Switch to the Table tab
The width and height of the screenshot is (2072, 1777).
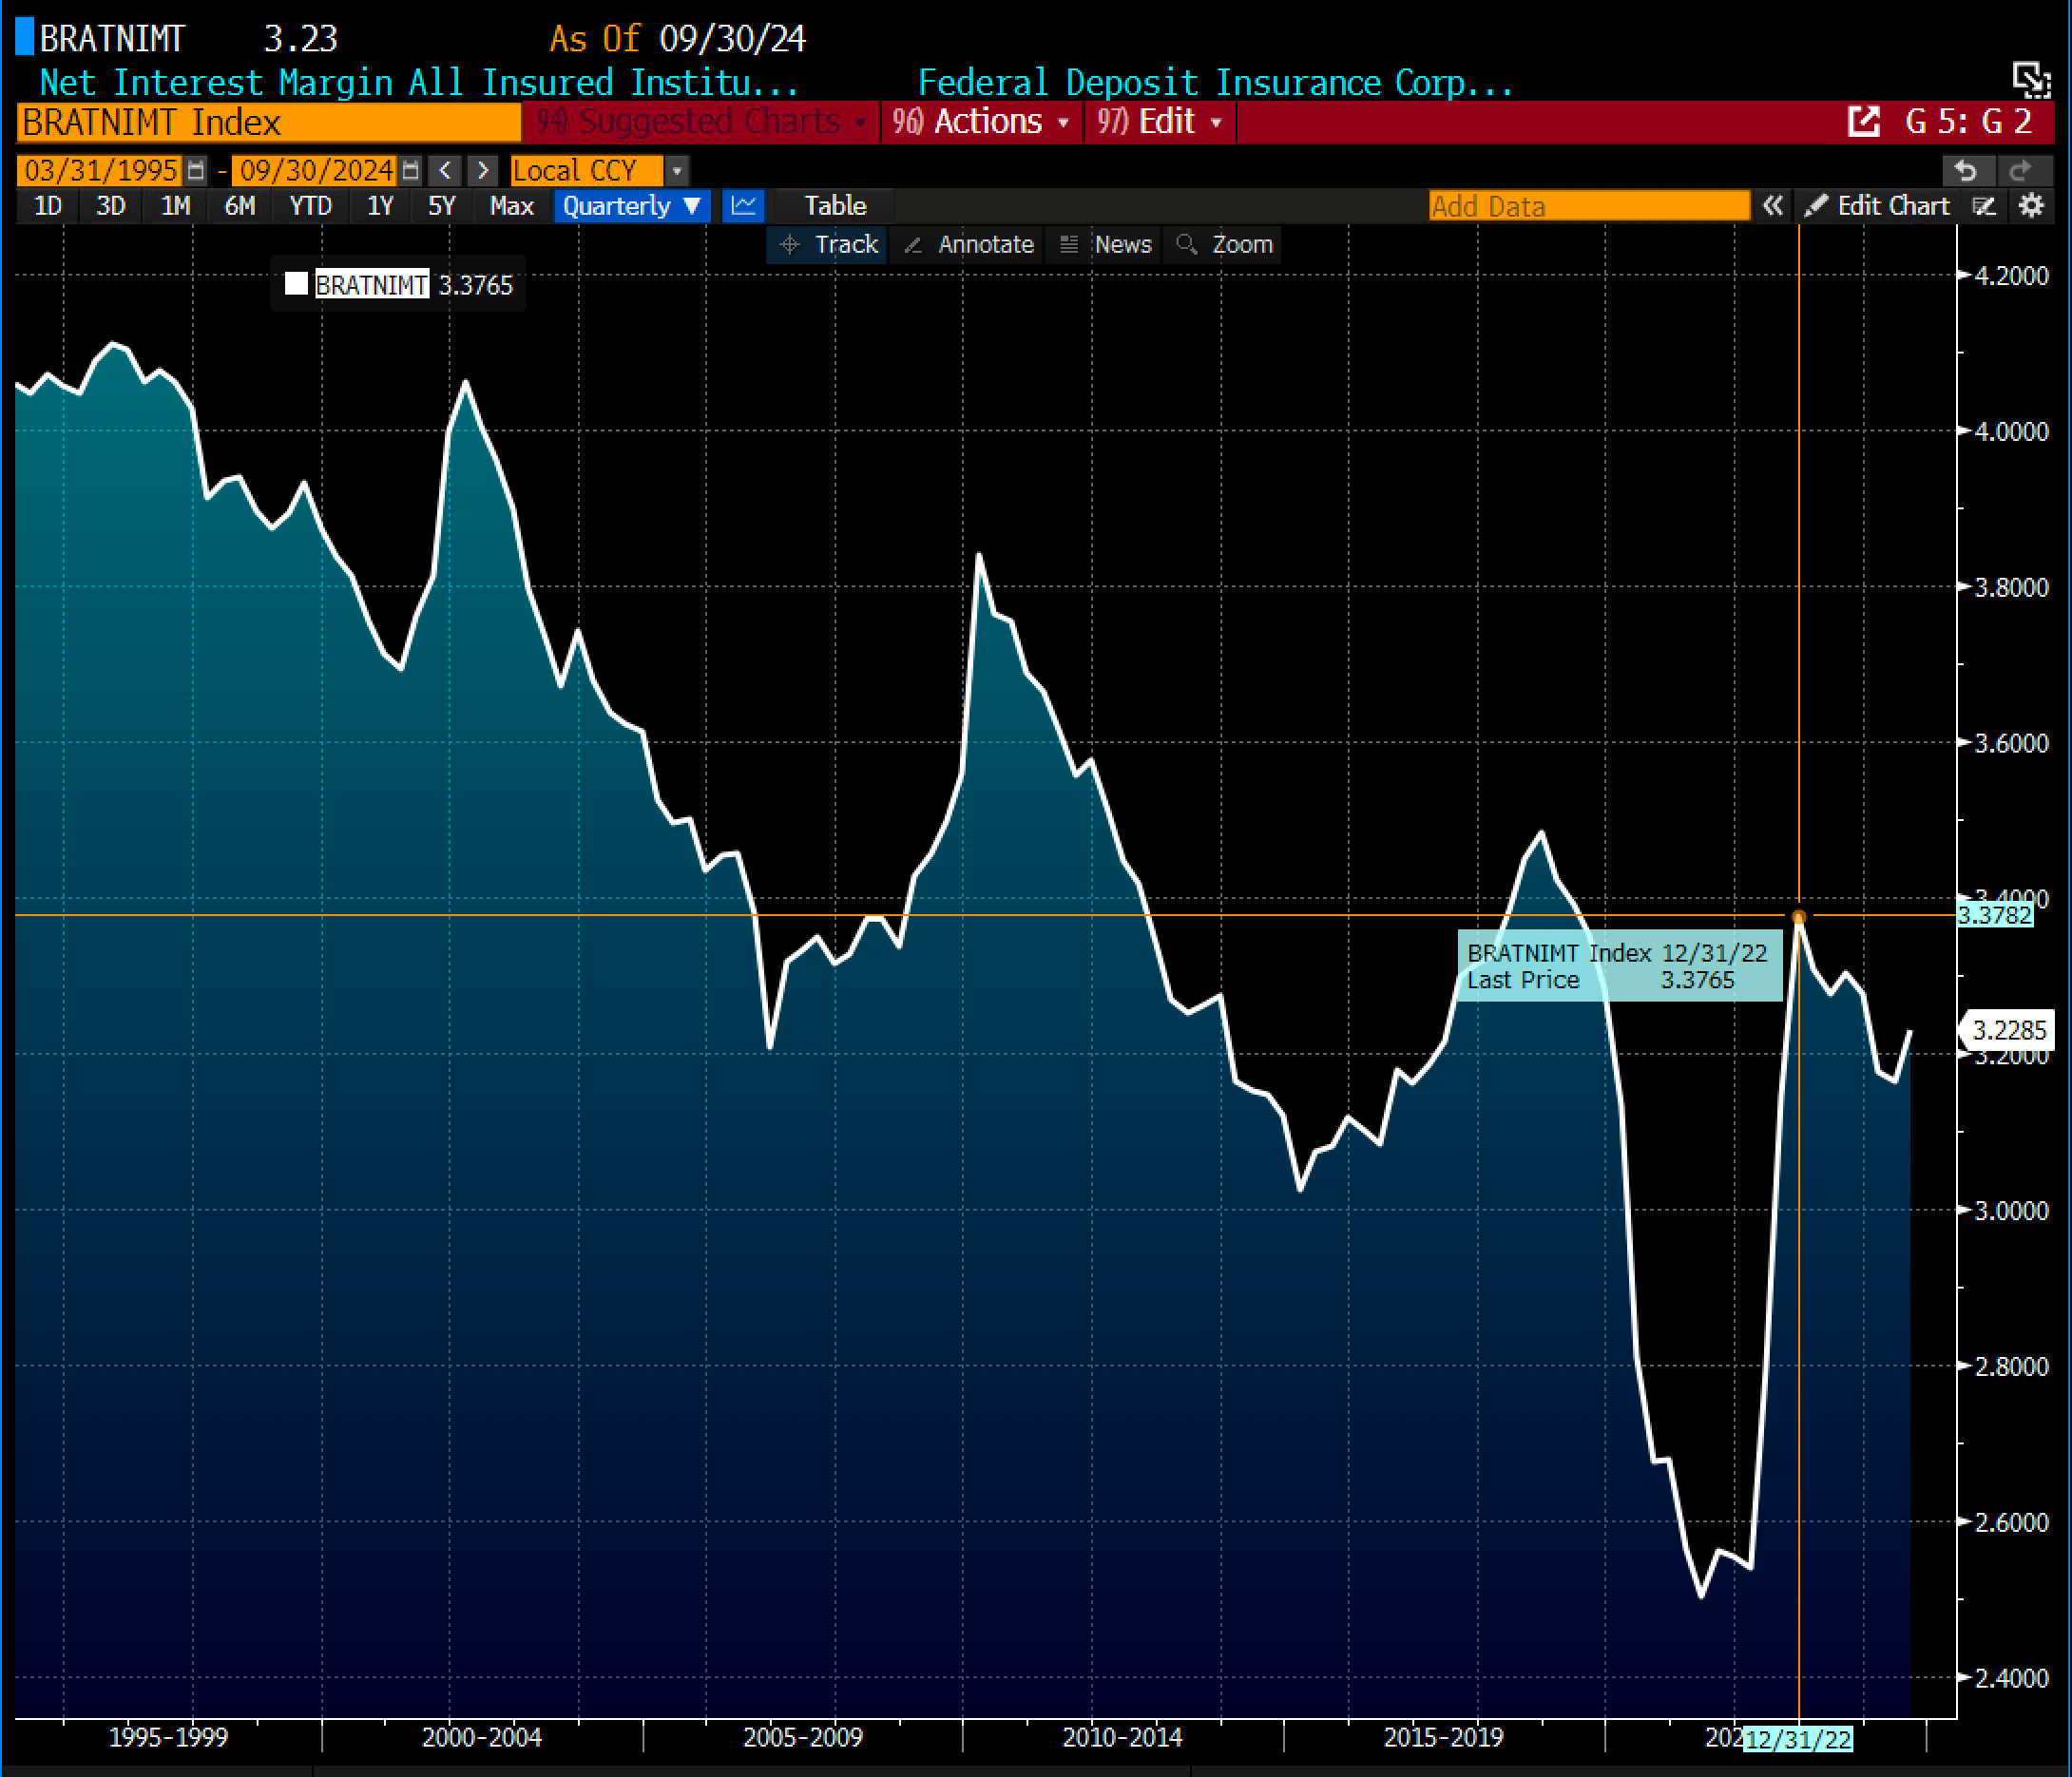835,206
